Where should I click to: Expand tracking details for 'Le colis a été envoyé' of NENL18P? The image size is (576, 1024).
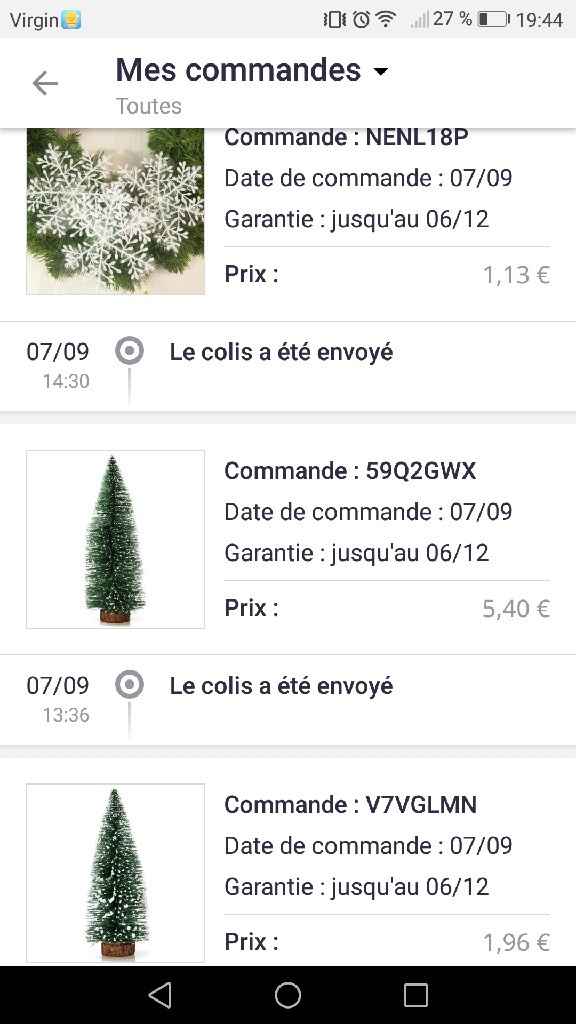[x=282, y=351]
